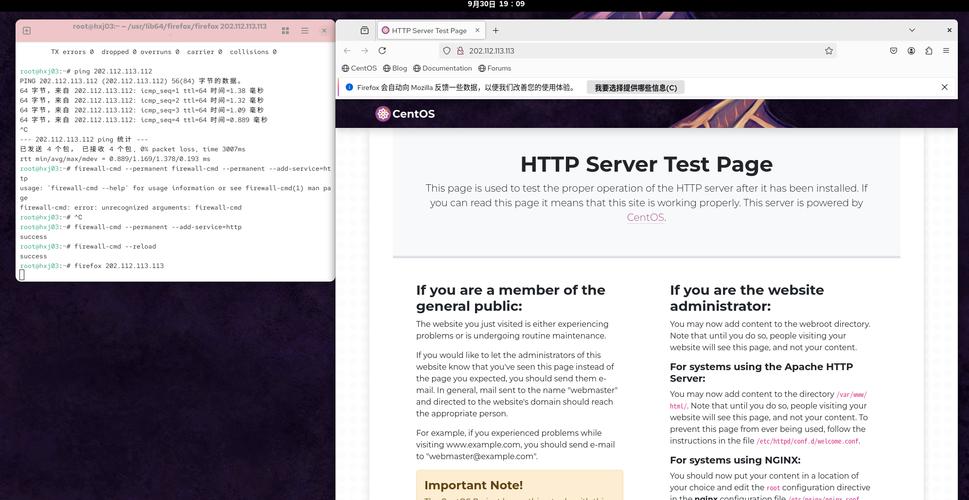This screenshot has width=969, height=500.
Task: Open the Firefox account icon
Action: [x=911, y=51]
